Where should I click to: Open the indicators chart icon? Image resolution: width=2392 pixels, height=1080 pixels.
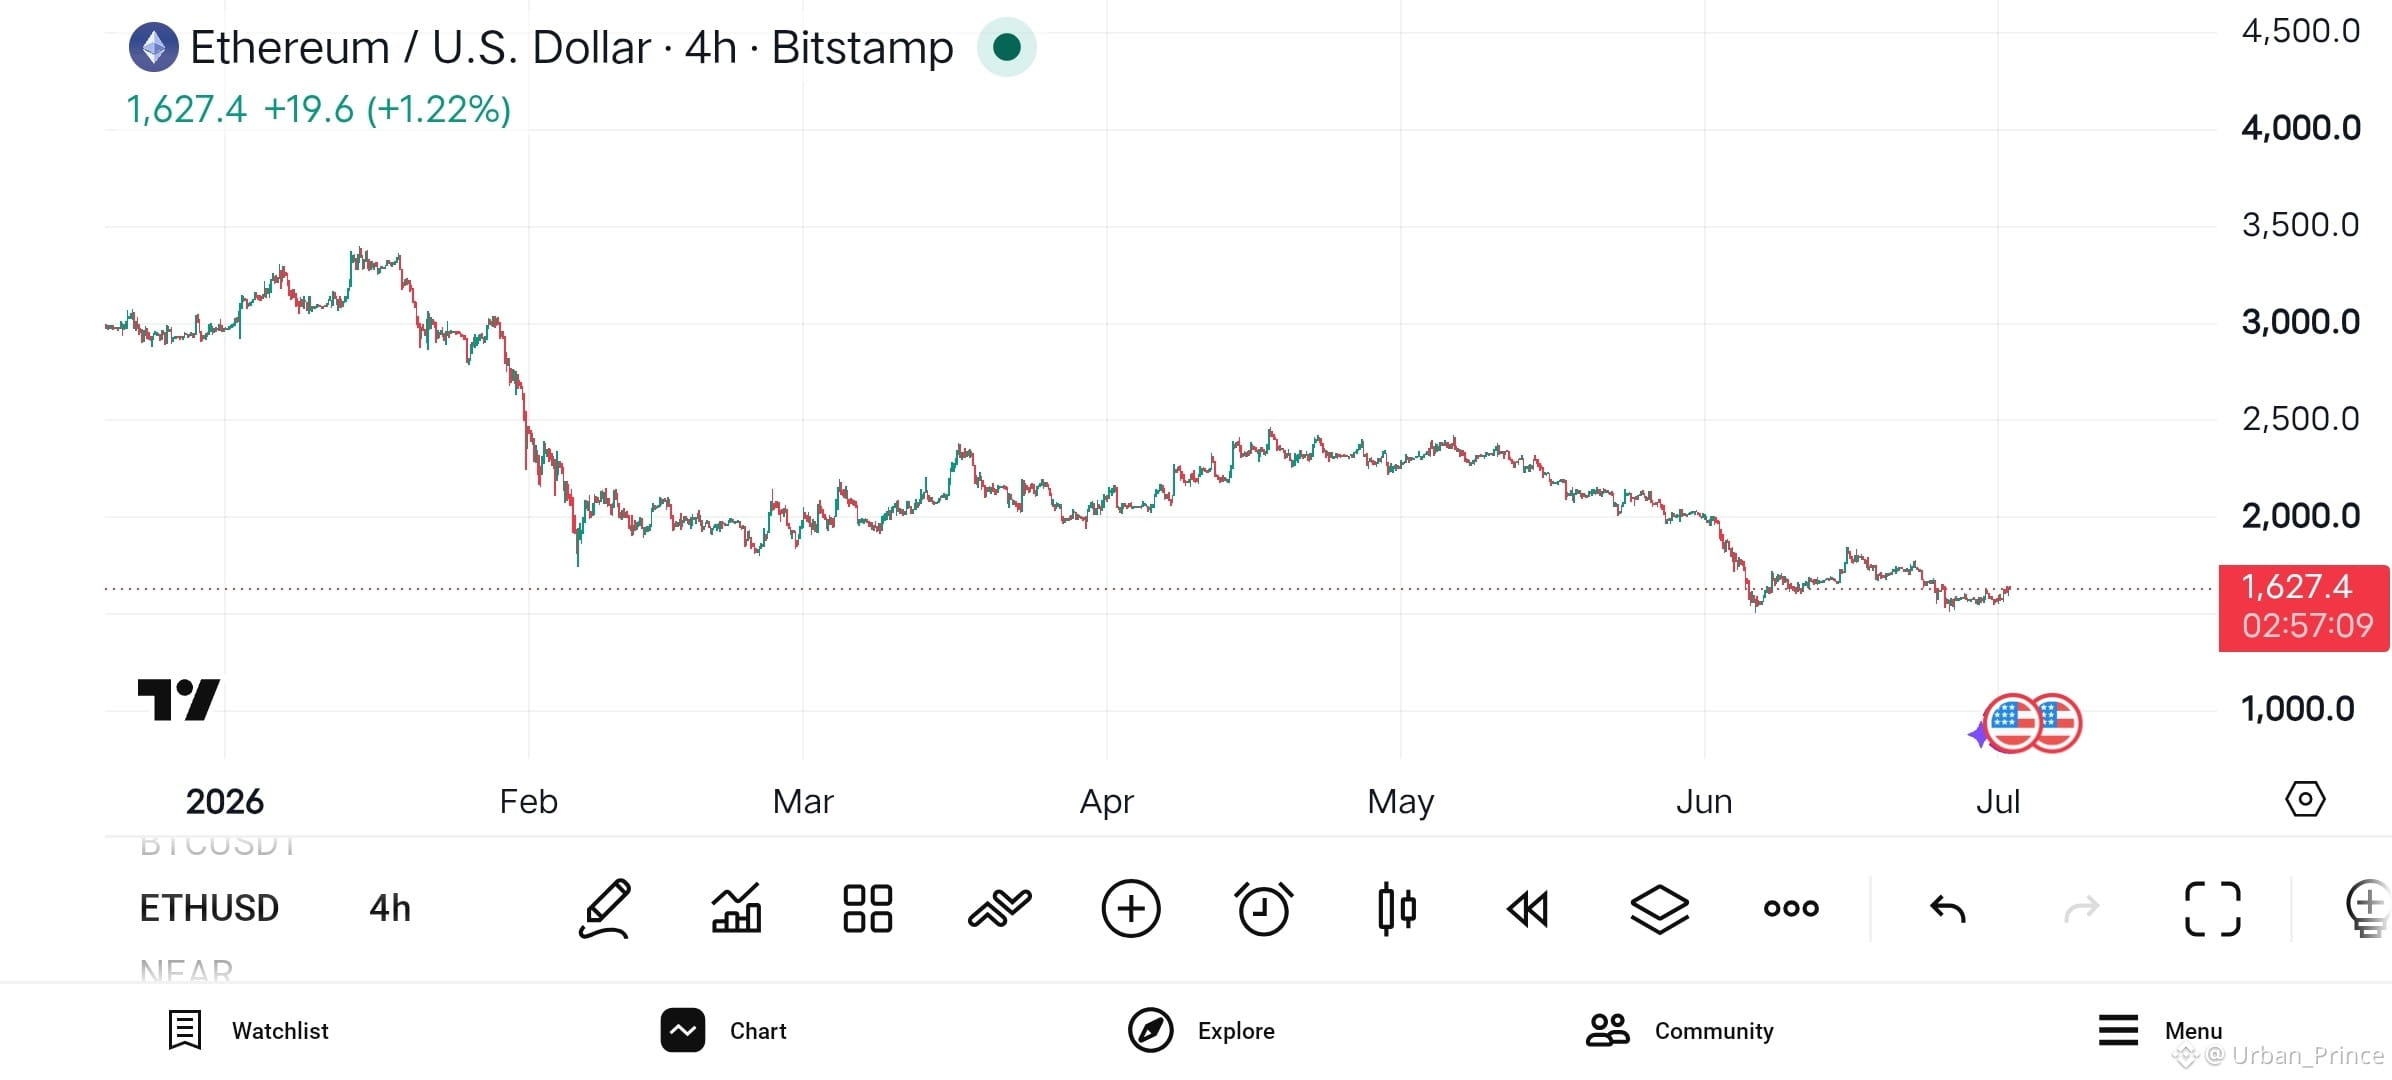737,908
